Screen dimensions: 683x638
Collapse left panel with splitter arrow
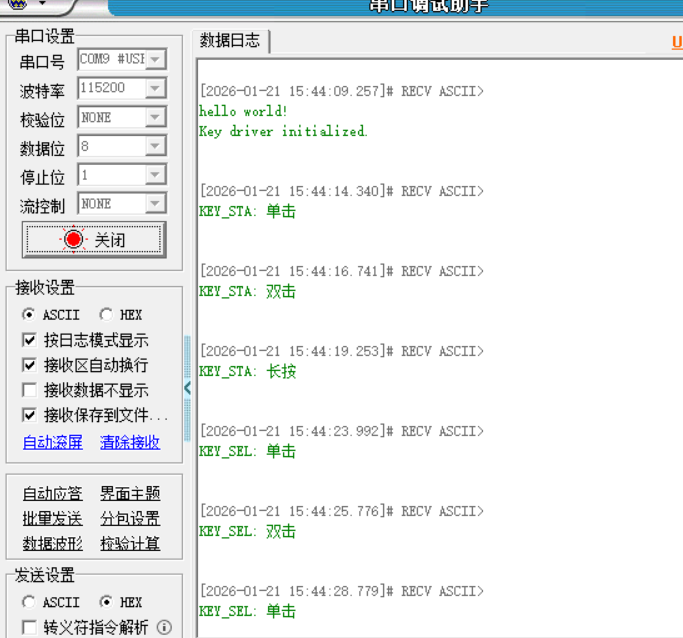tap(187, 388)
